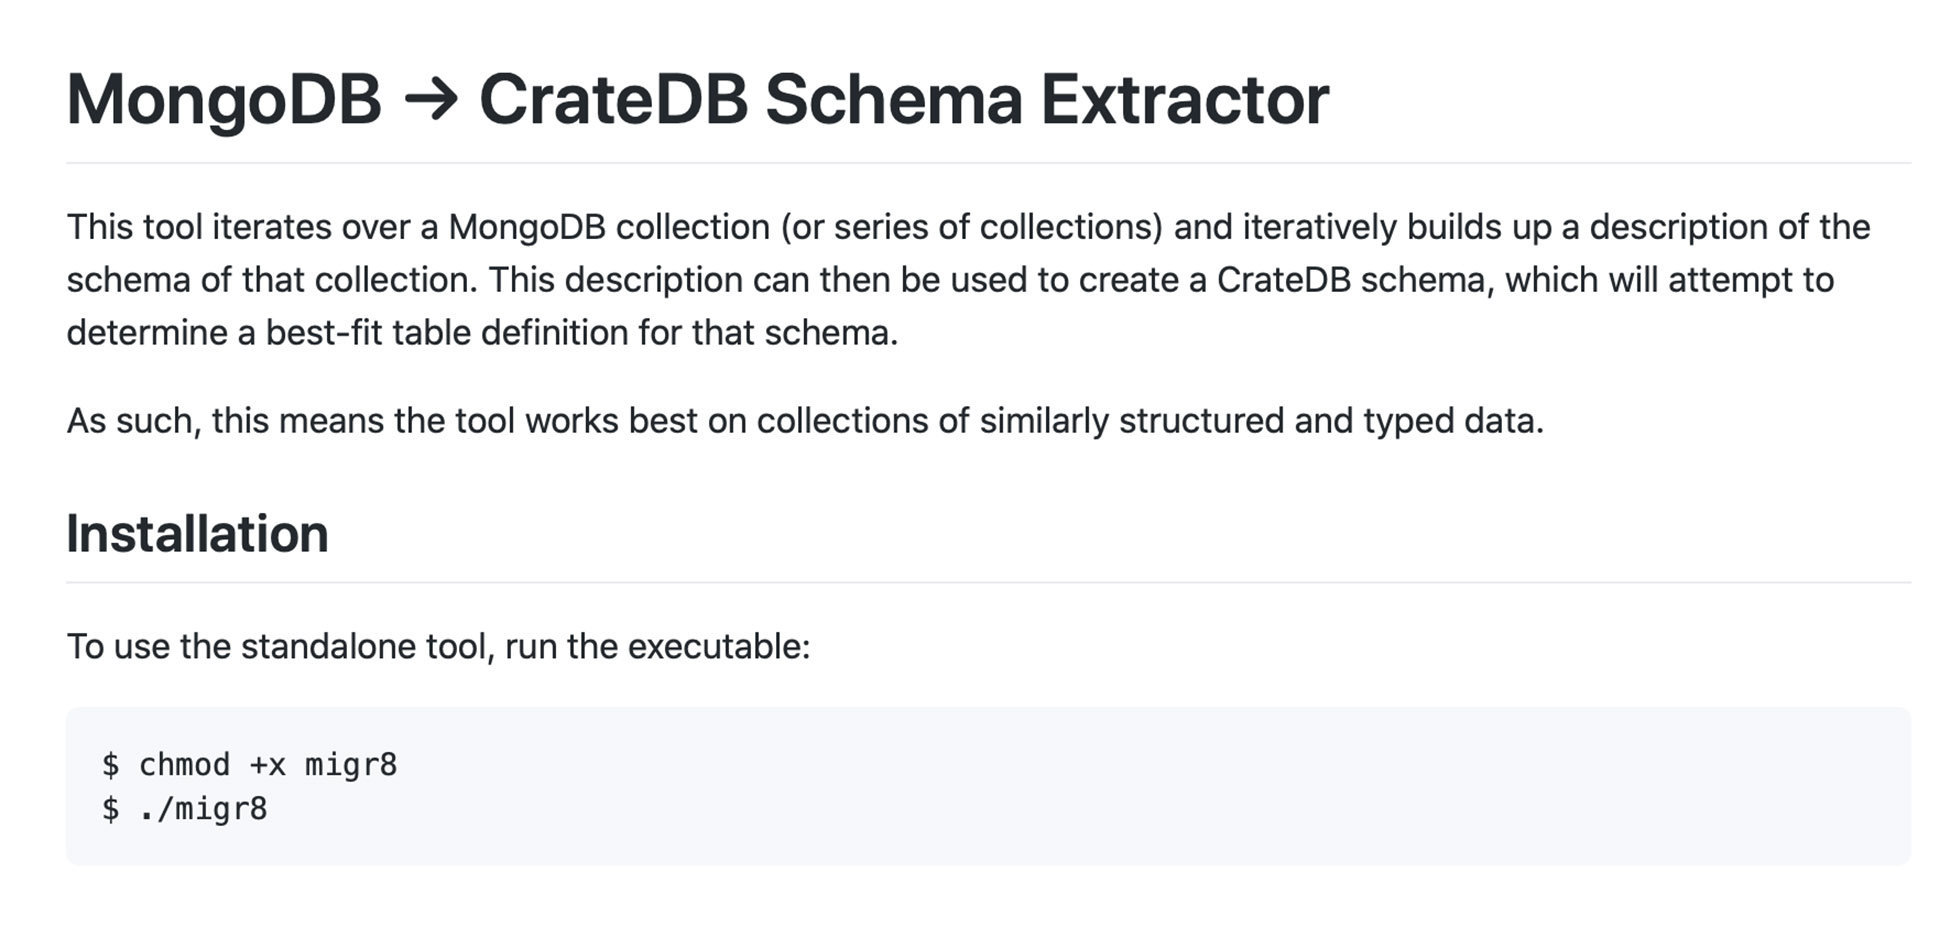This screenshot has height=932, width=1938.
Task: Click the words 'run the executable:'
Action: click(657, 647)
